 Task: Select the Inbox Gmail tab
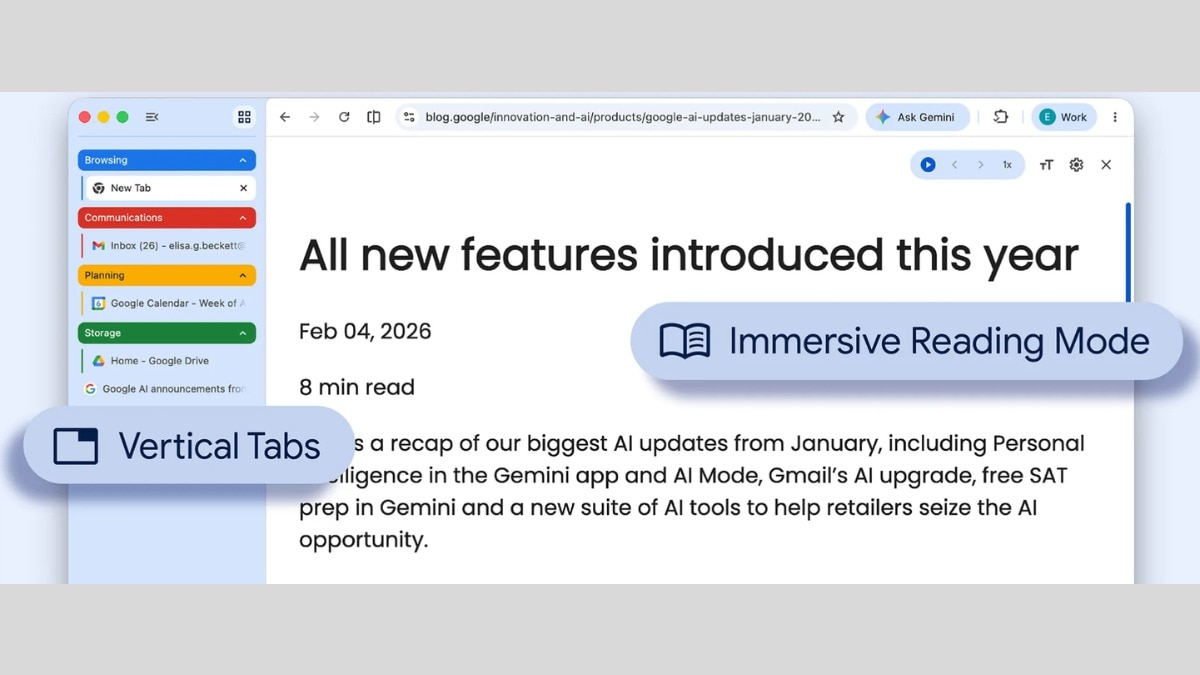160,245
